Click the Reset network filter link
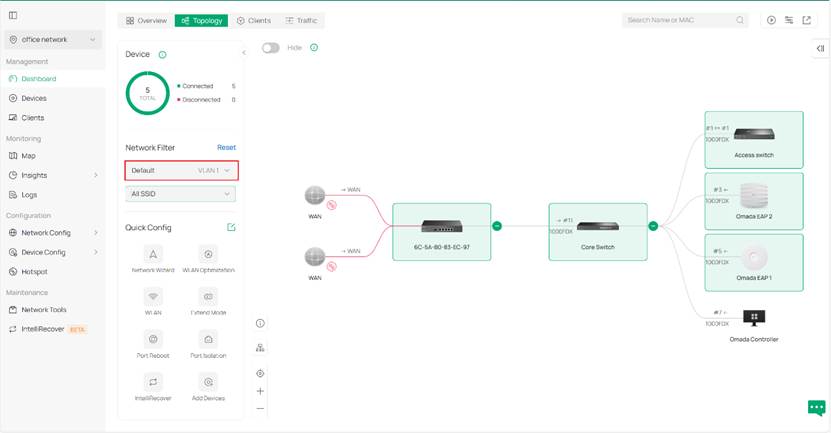This screenshot has height=433, width=831. (226, 147)
